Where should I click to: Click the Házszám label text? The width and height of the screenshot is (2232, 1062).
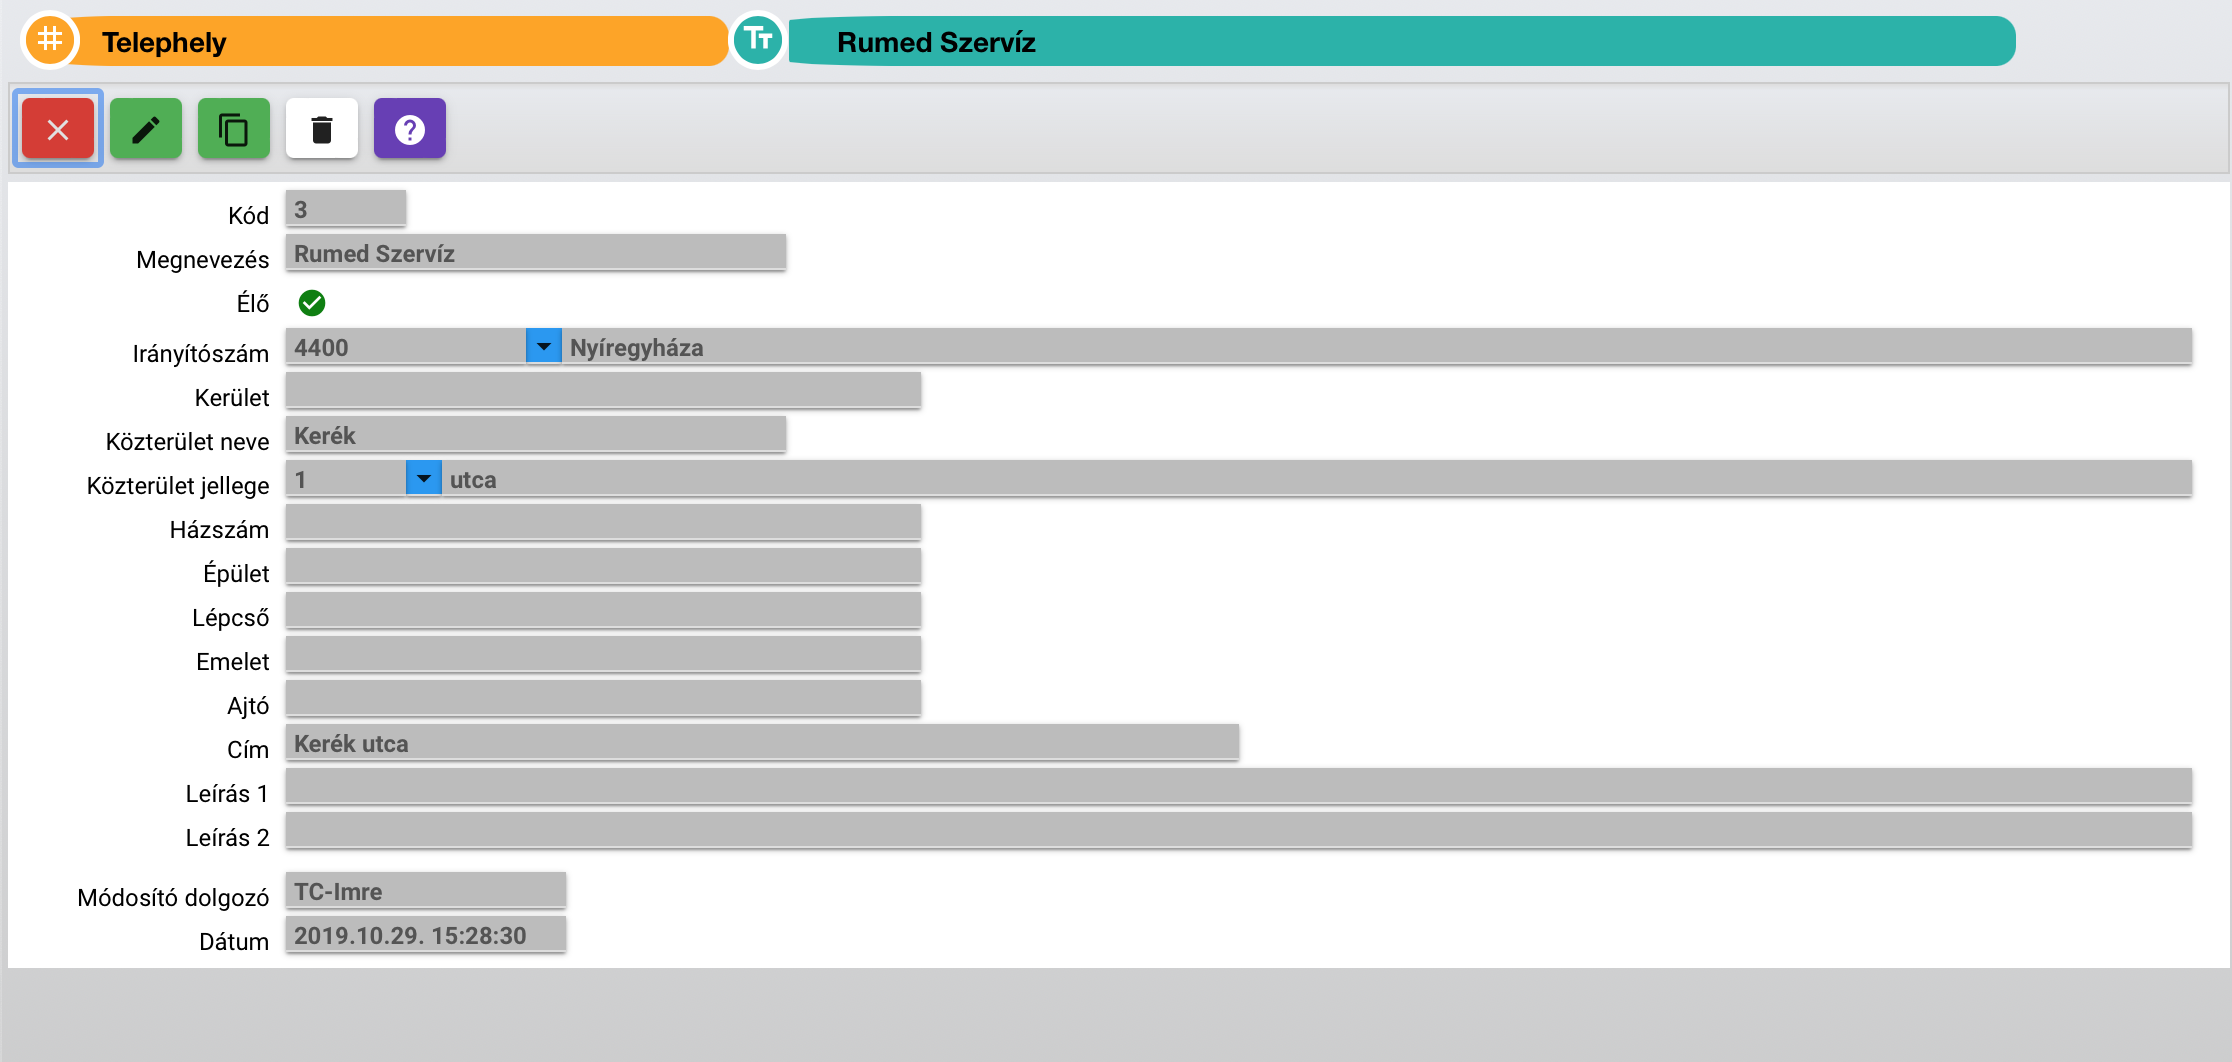coord(219,530)
